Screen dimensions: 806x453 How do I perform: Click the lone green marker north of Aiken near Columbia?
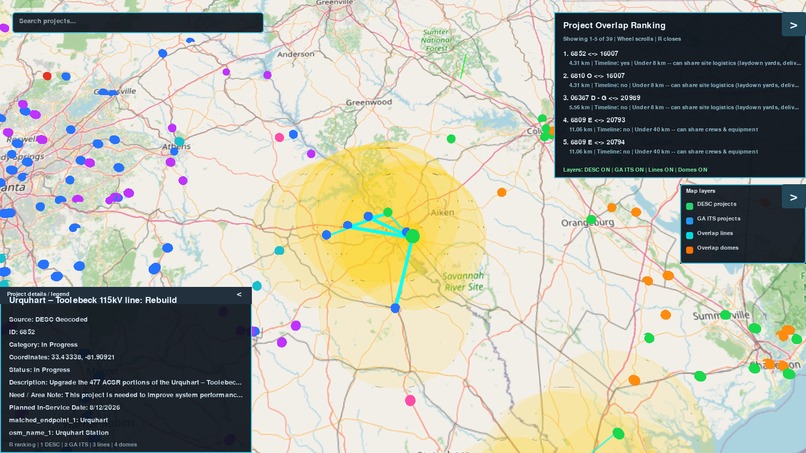[x=451, y=139]
